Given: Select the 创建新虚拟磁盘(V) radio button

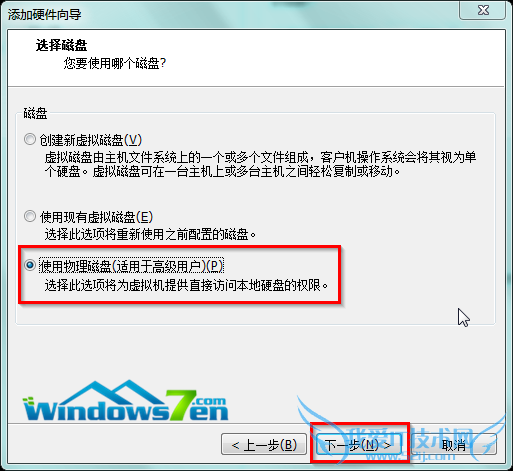Looking at the screenshot, I should pyautogui.click(x=30, y=139).
